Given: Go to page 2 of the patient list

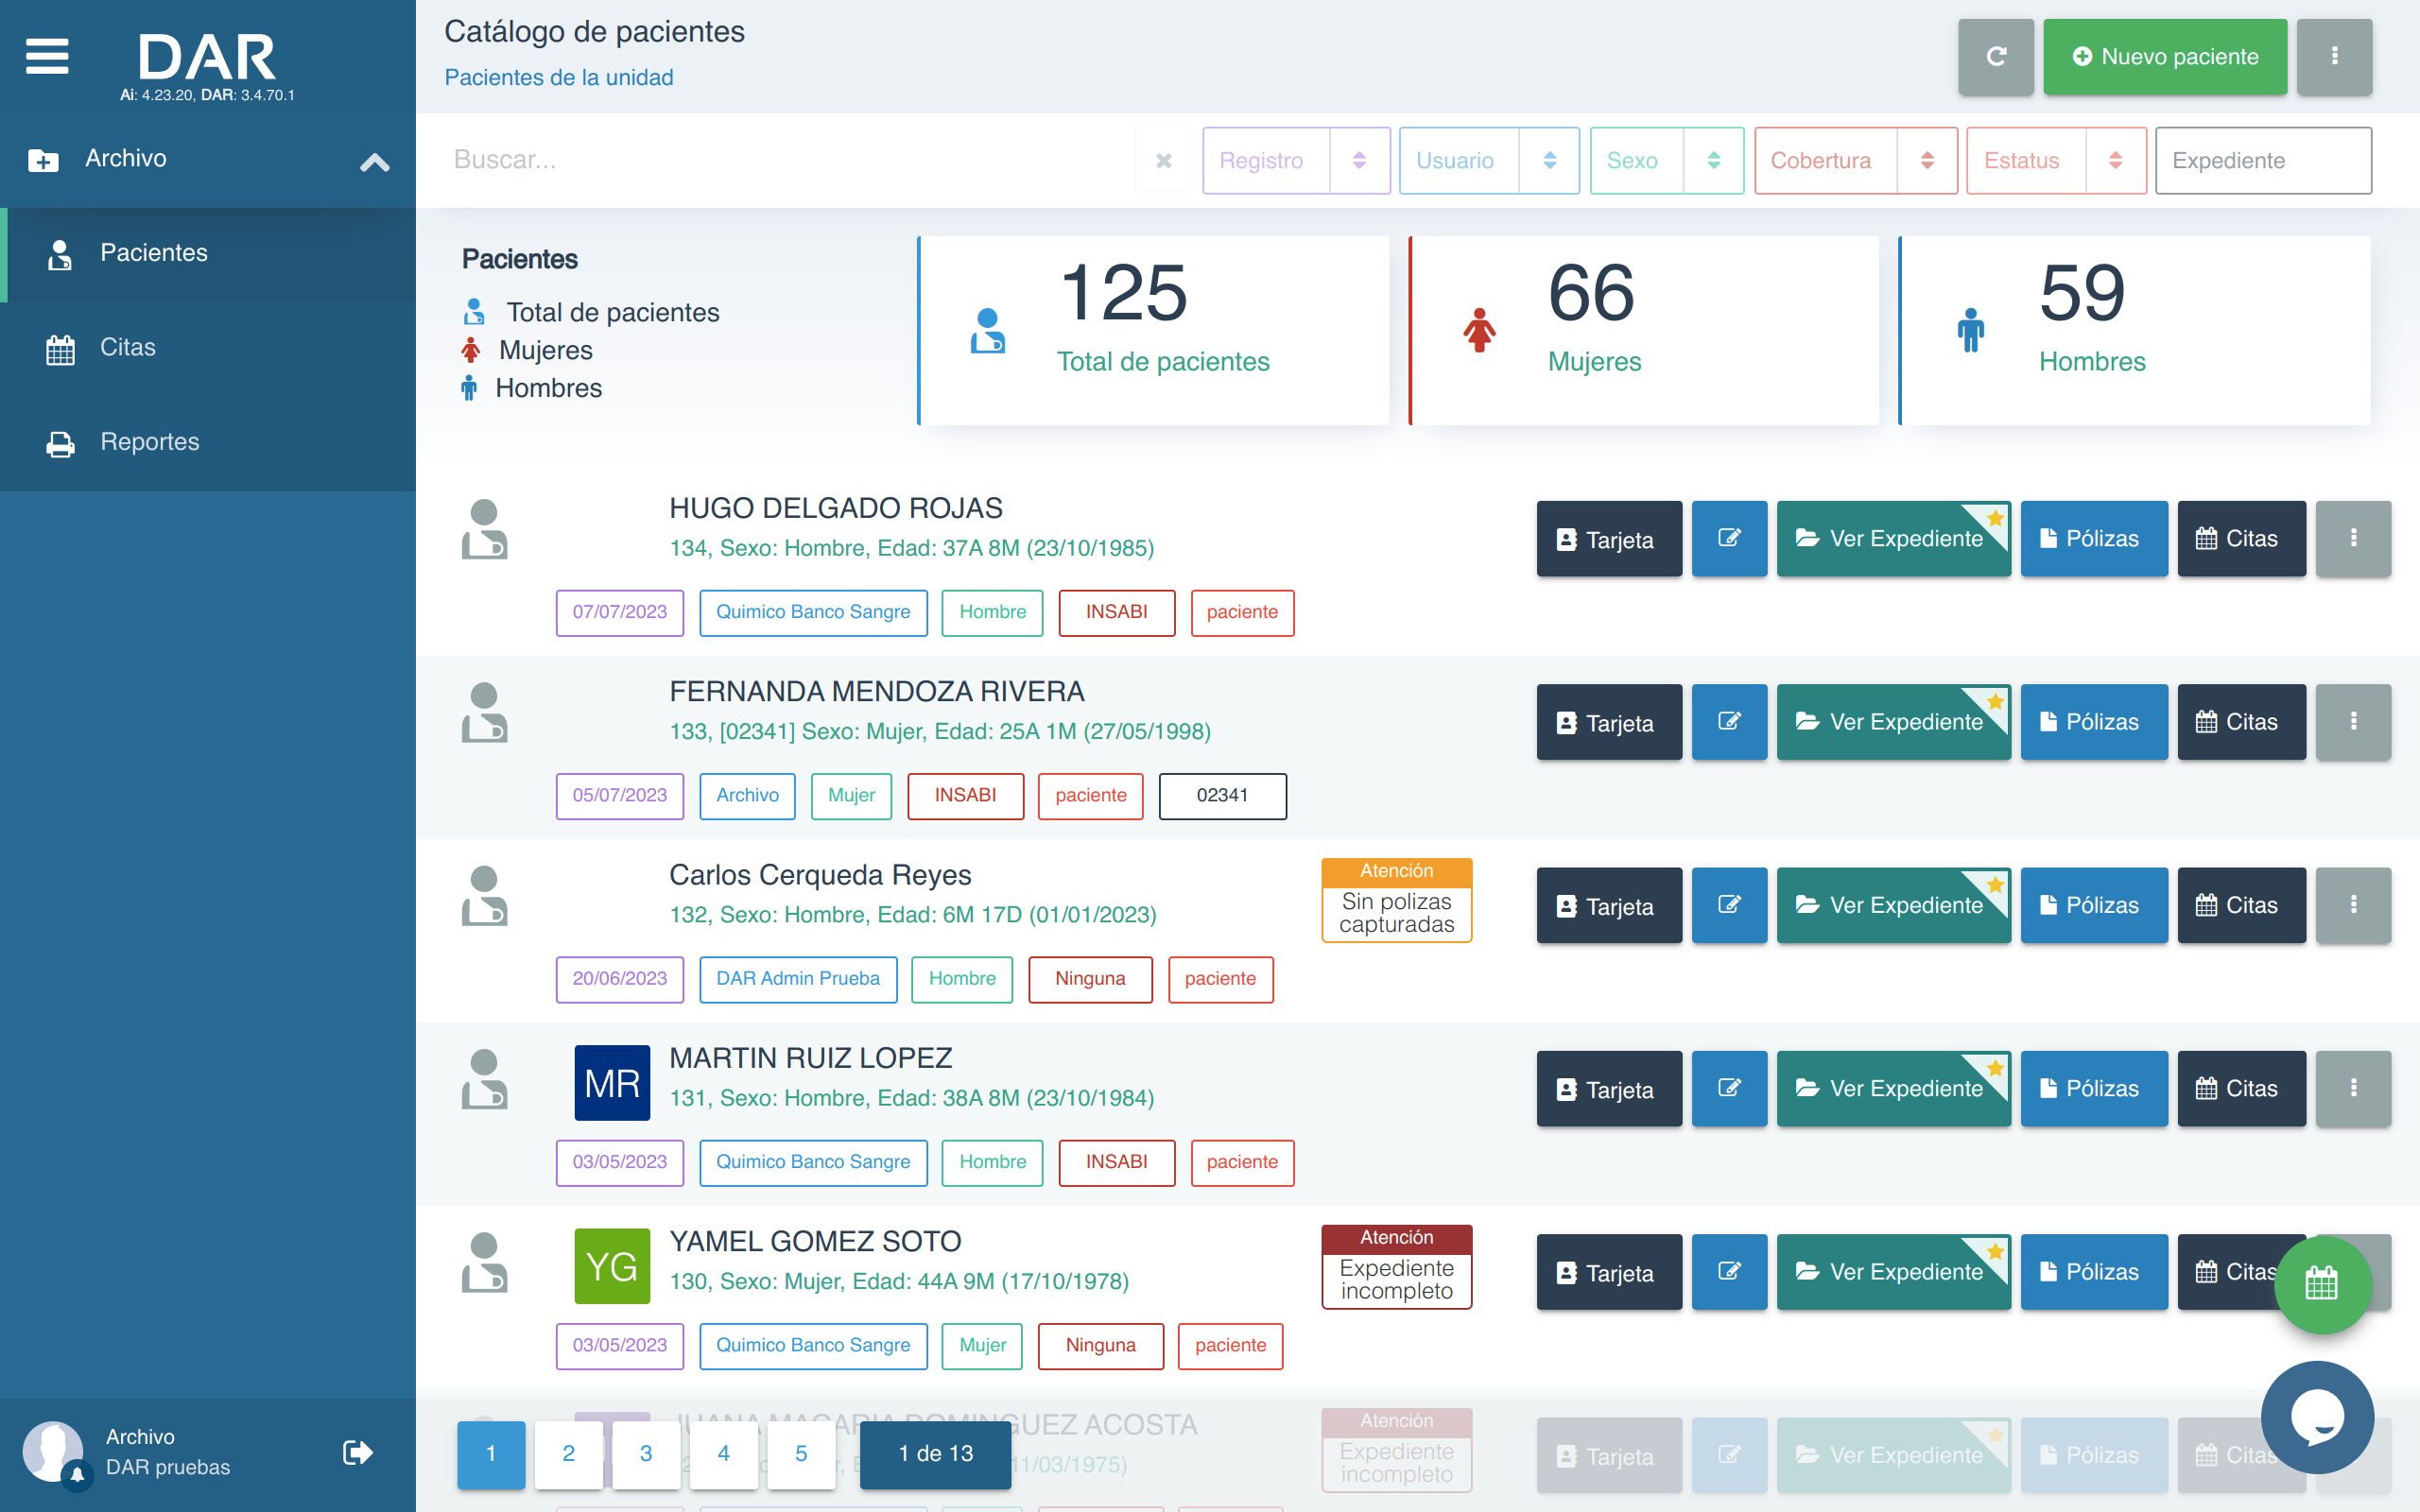Looking at the screenshot, I should (568, 1453).
